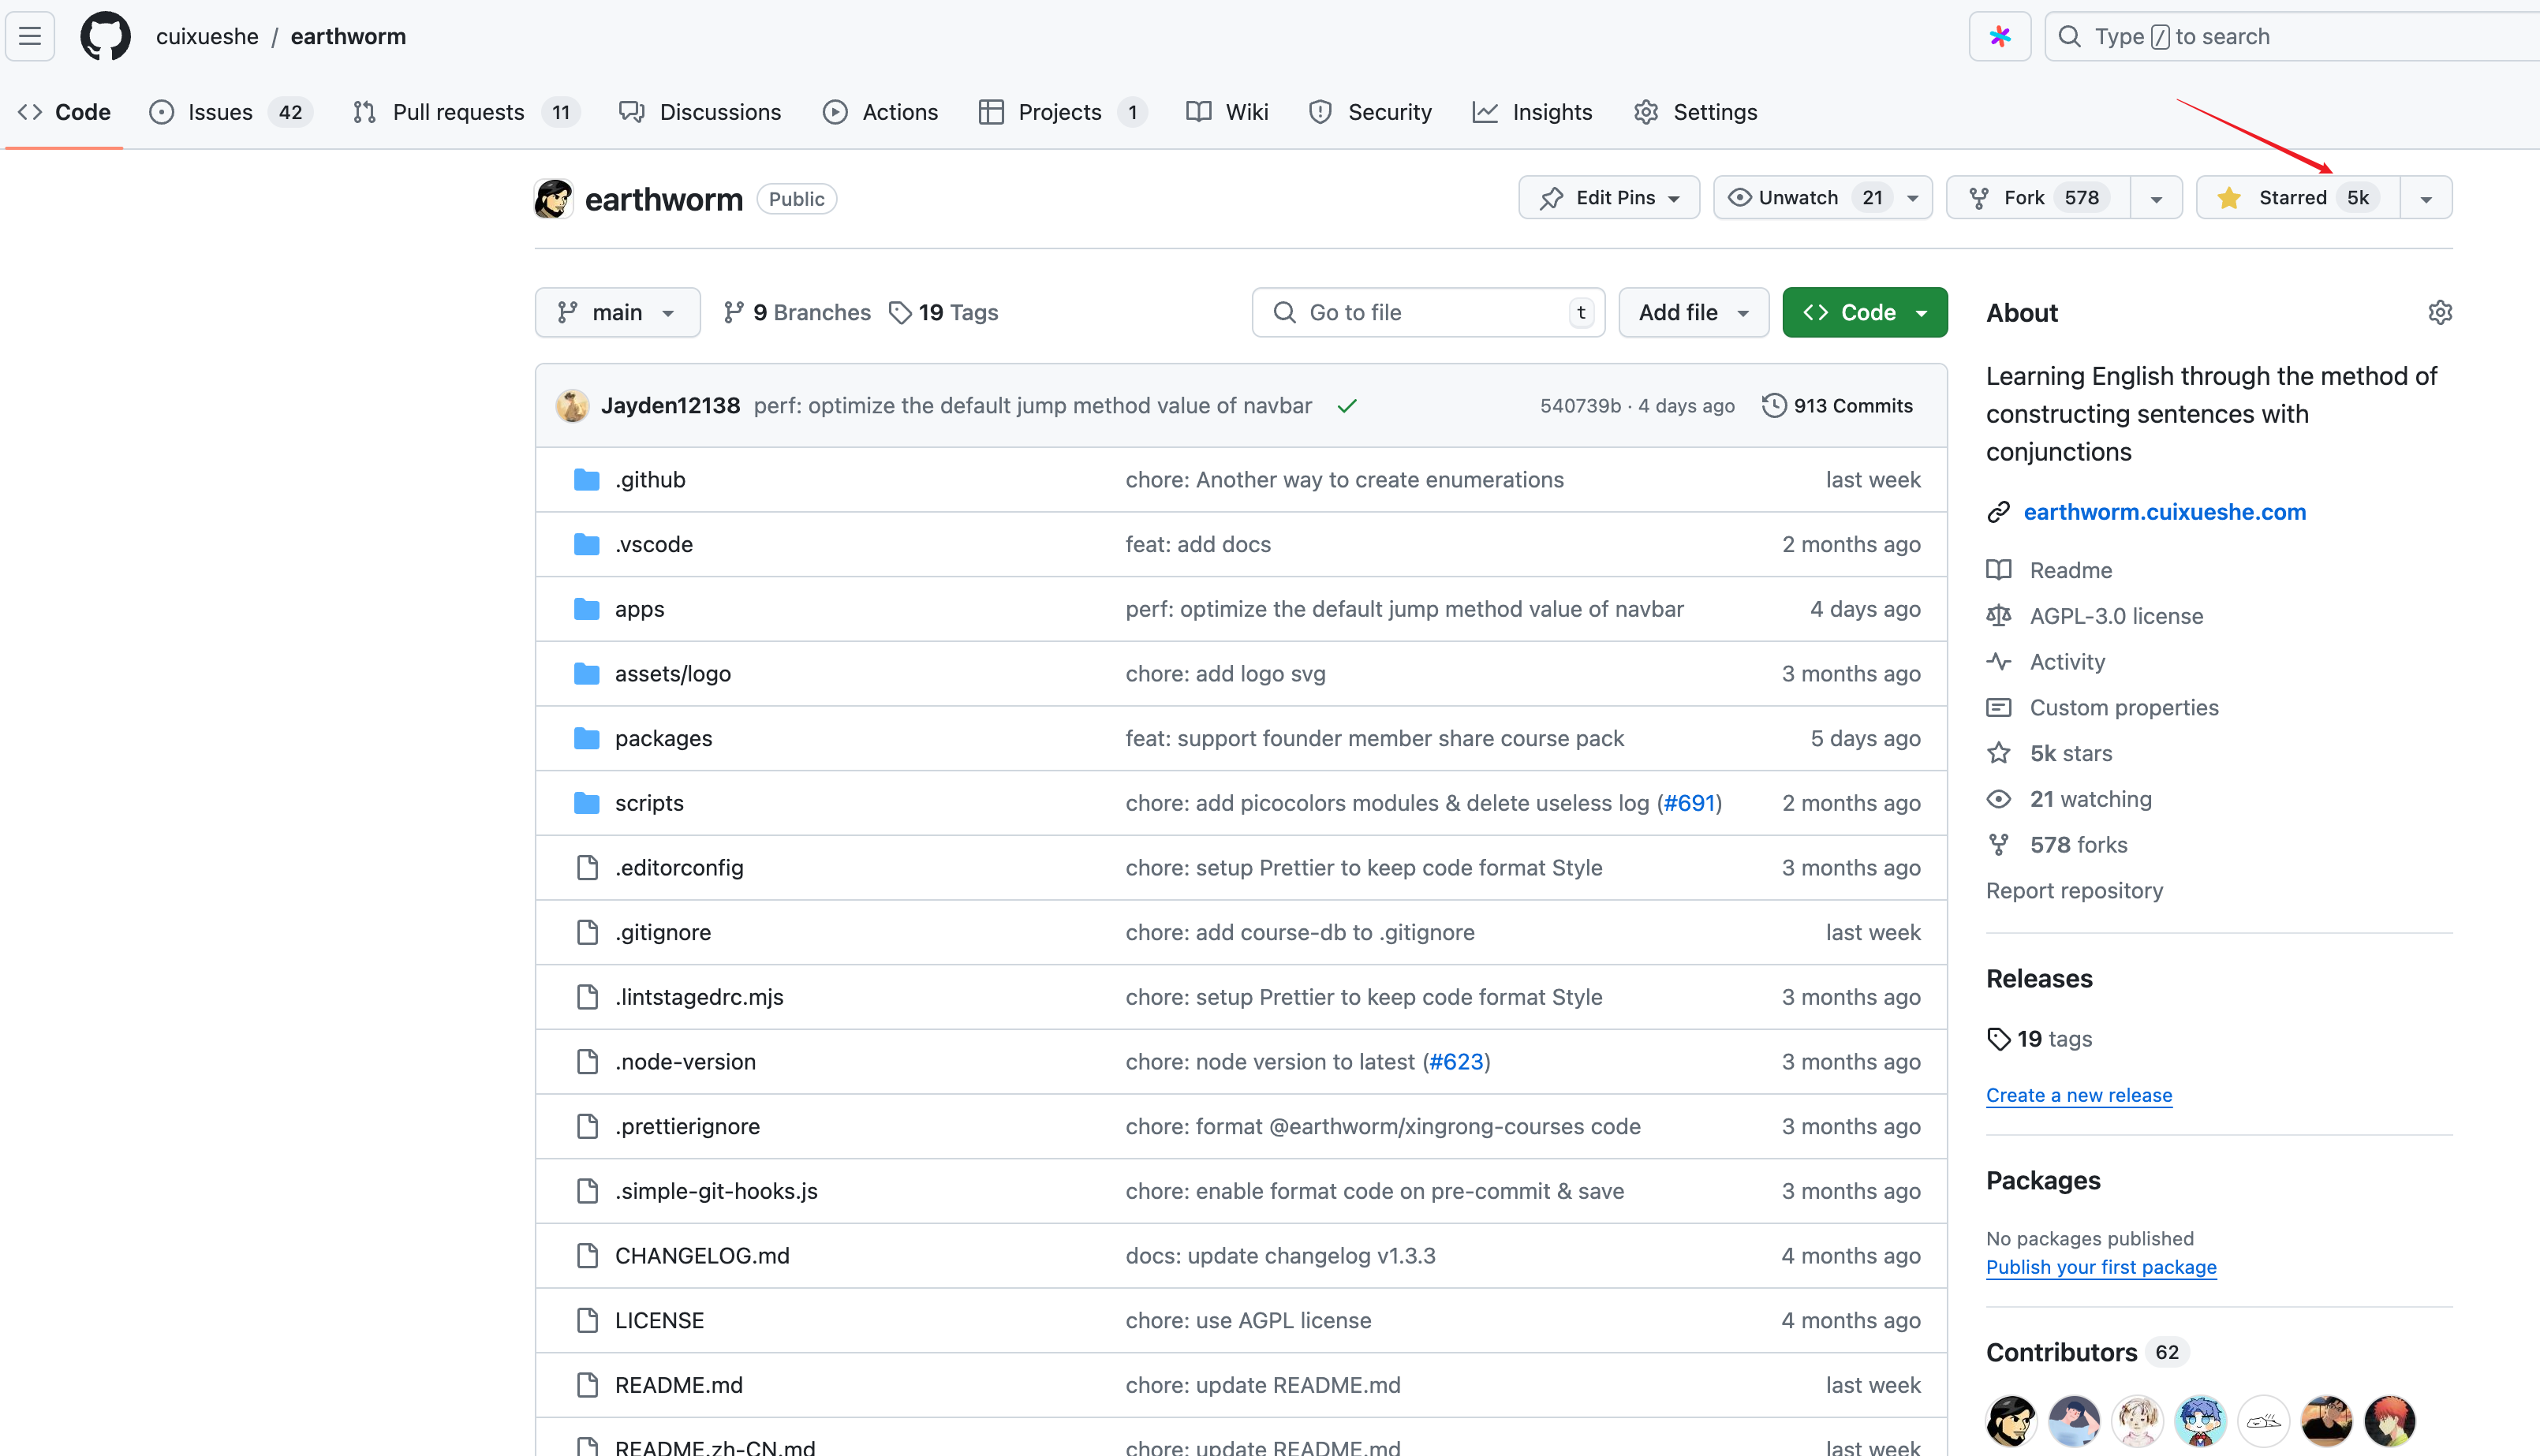
Task: Open the Add file dropdown
Action: (x=1693, y=313)
